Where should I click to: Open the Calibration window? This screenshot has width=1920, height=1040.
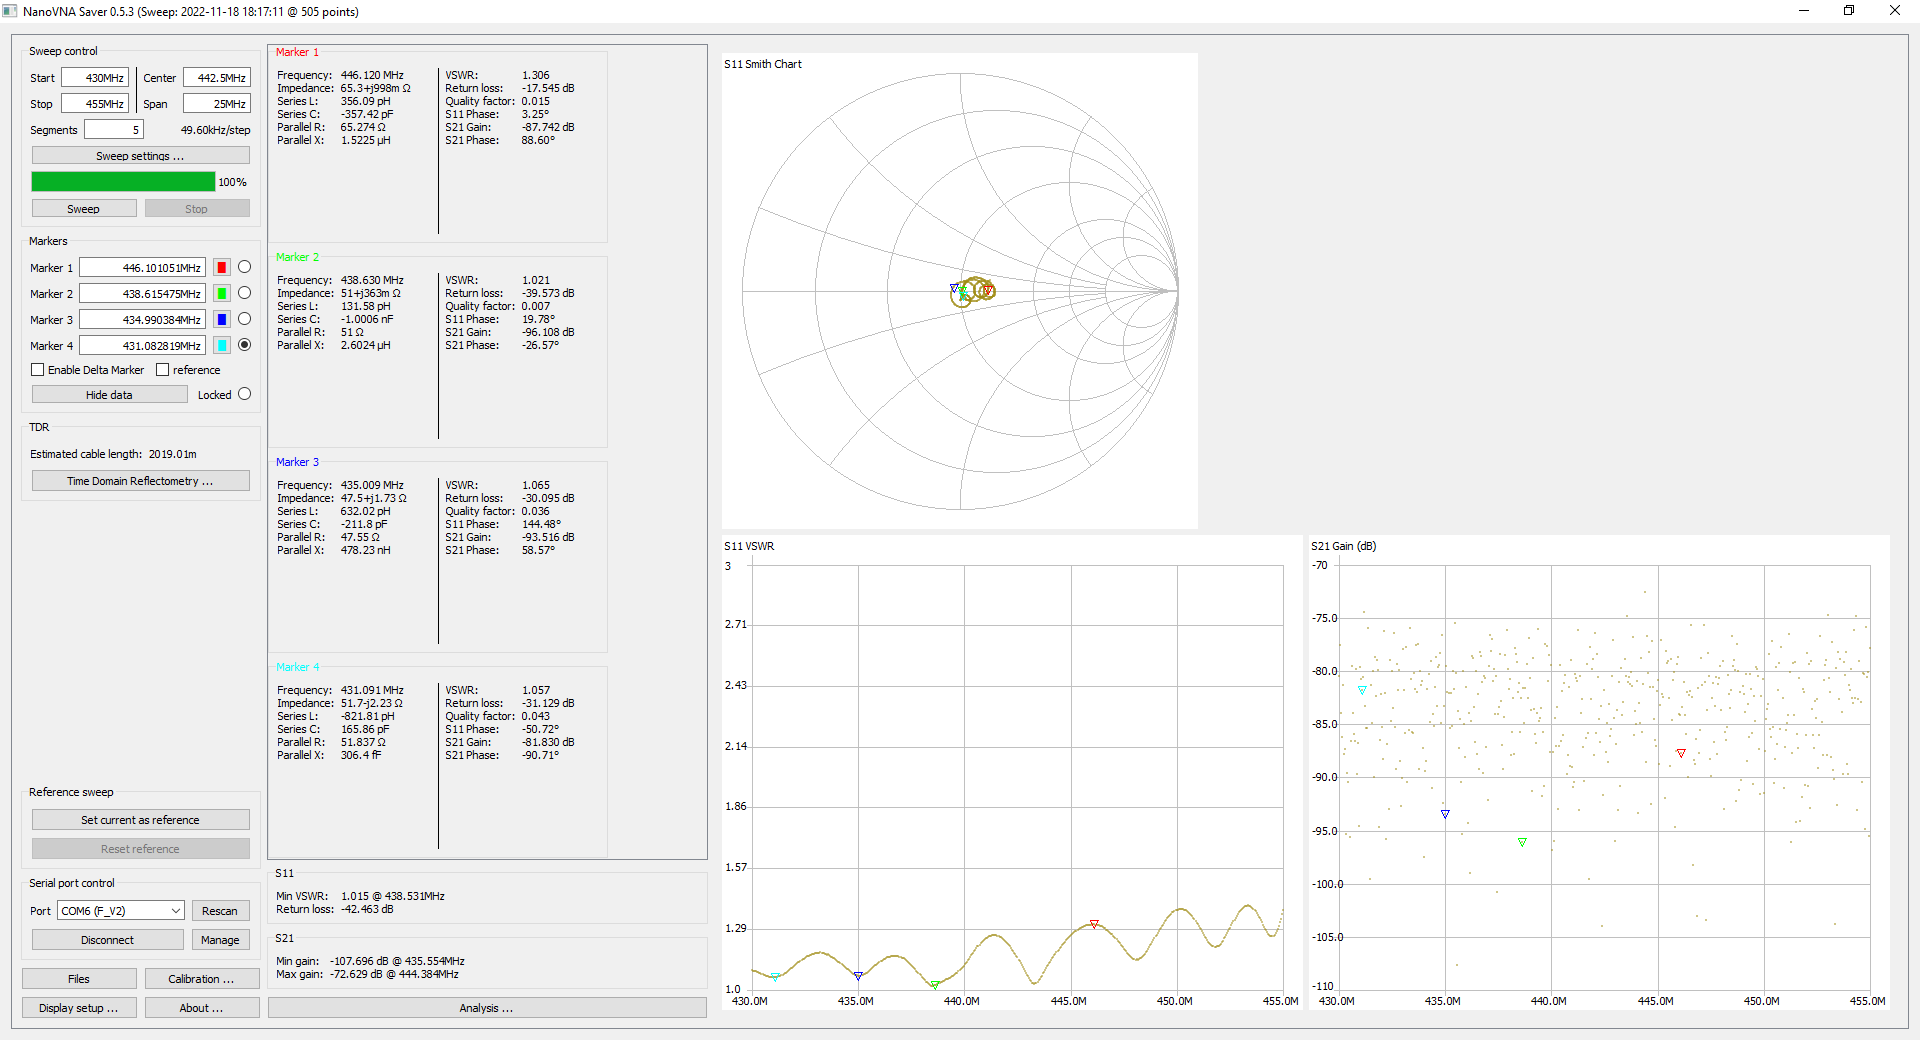pos(201,979)
